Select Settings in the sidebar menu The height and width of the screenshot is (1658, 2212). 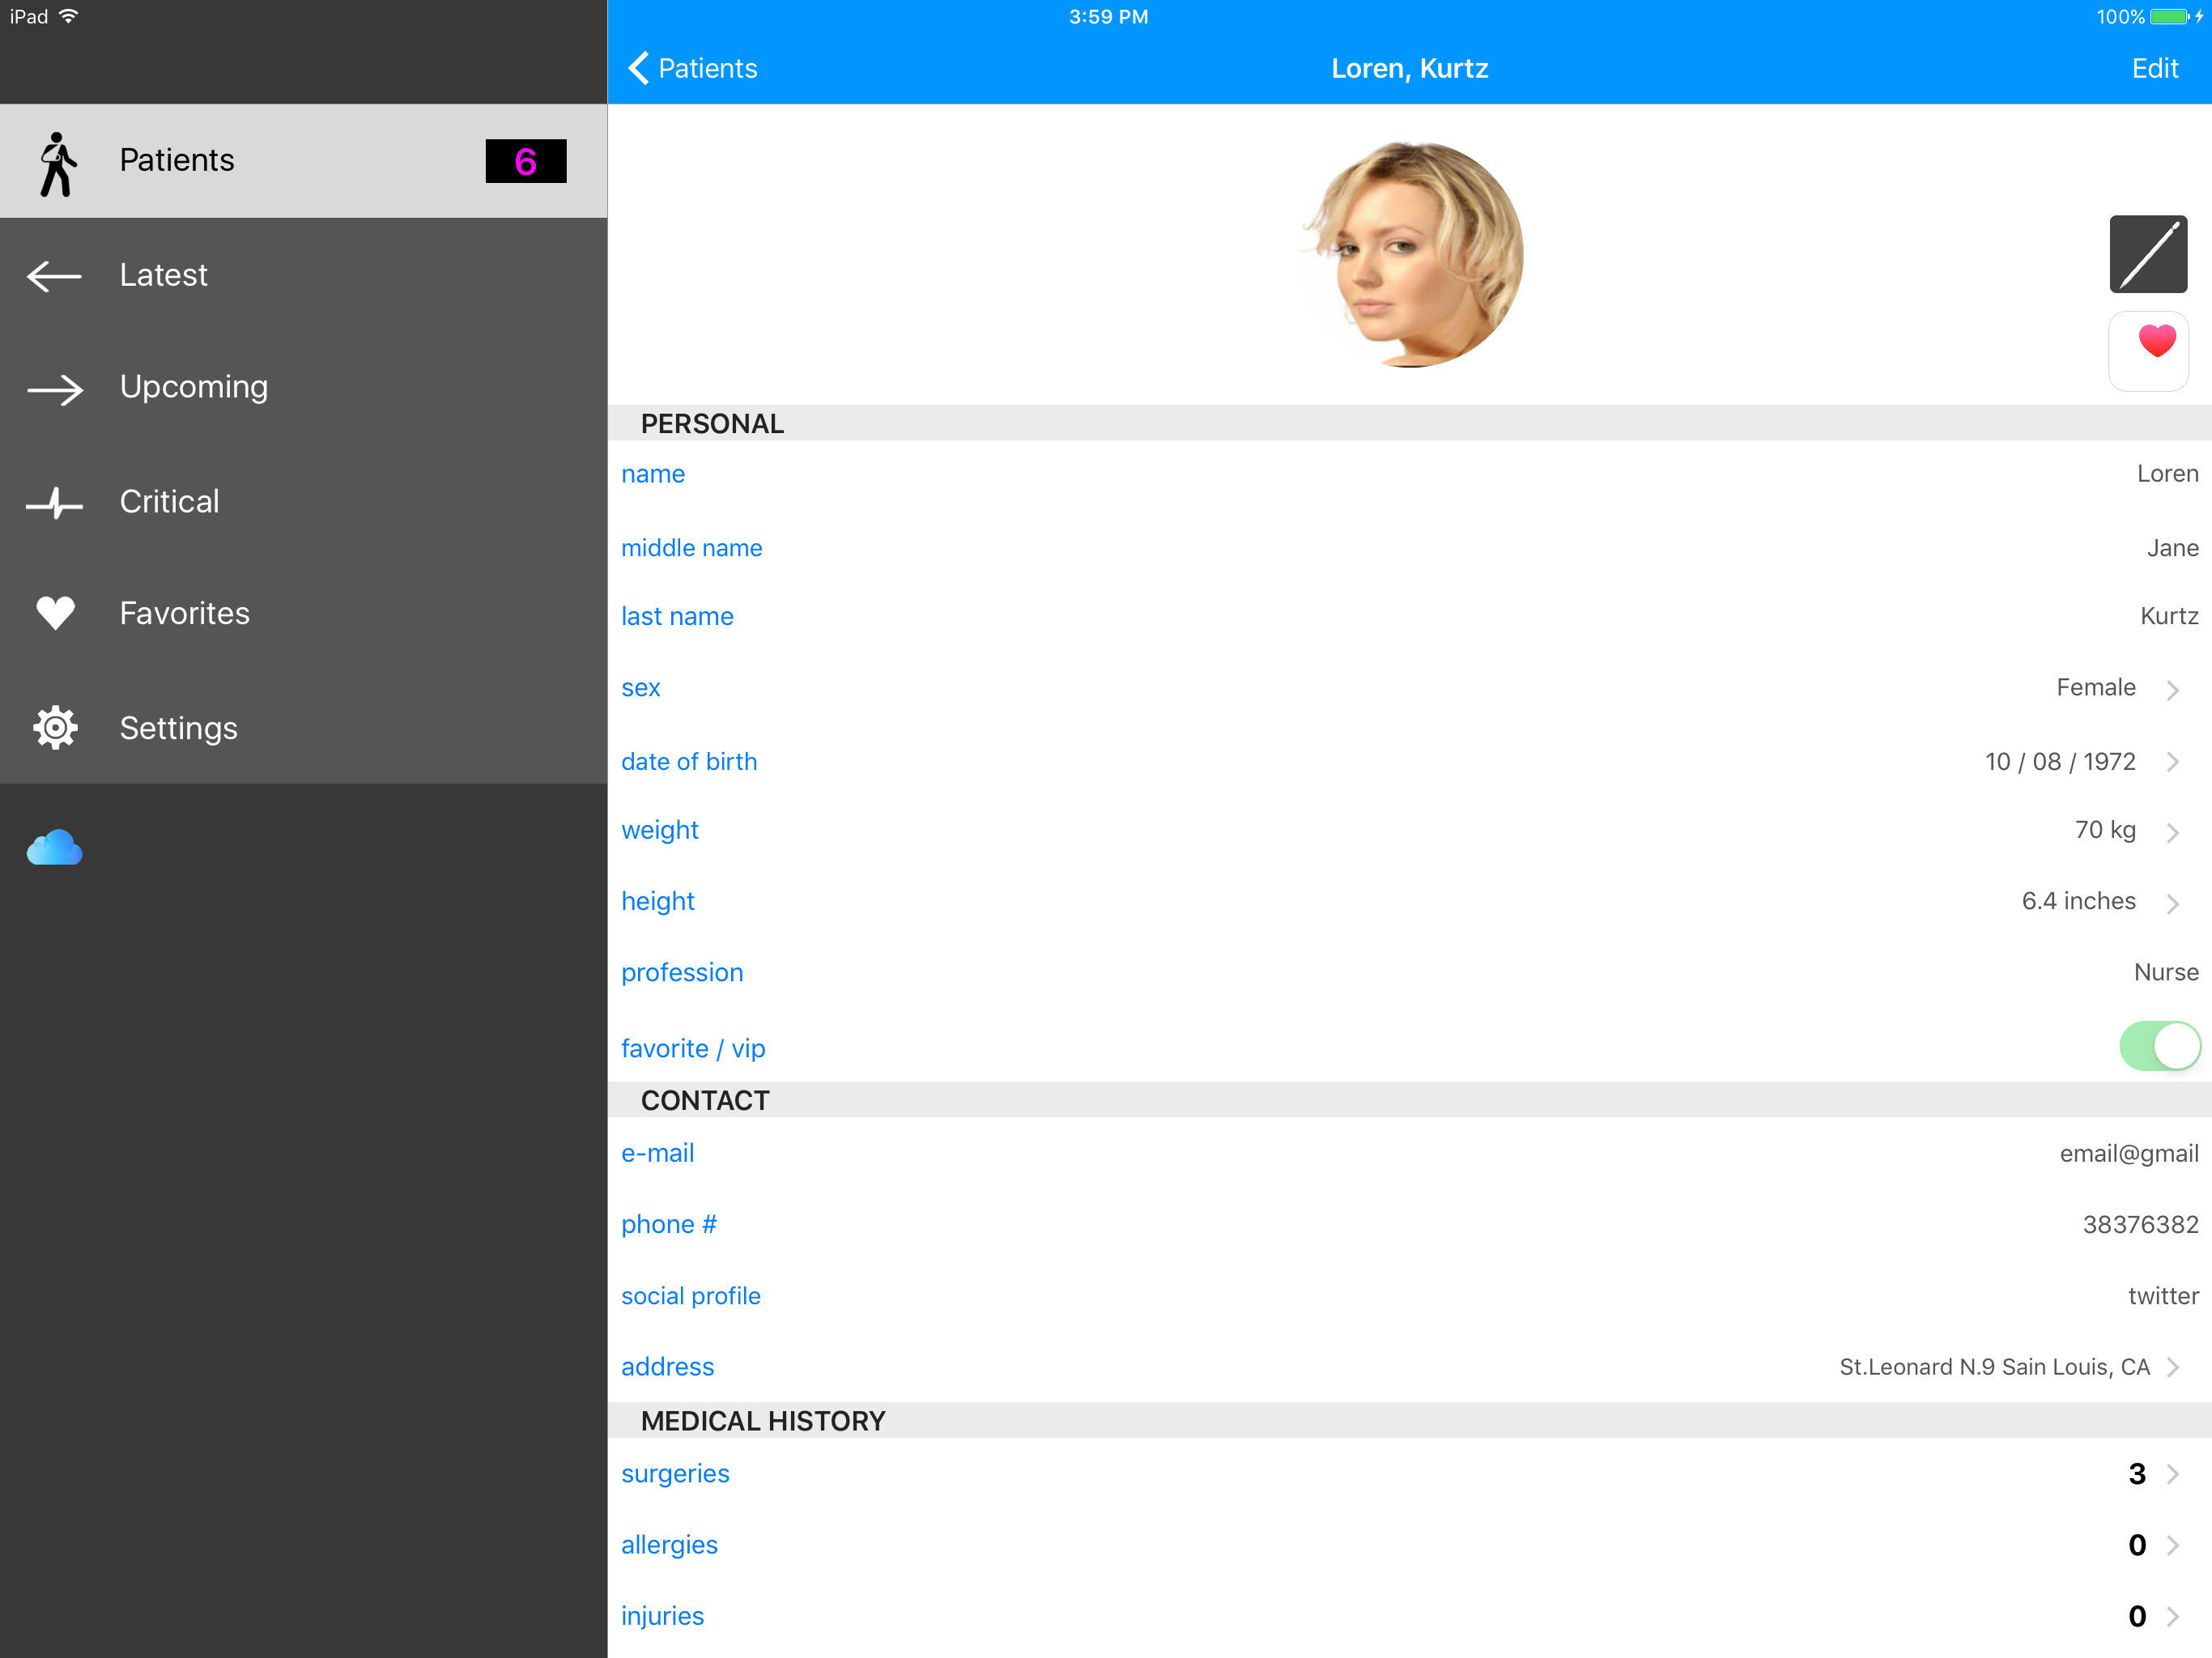303,728
